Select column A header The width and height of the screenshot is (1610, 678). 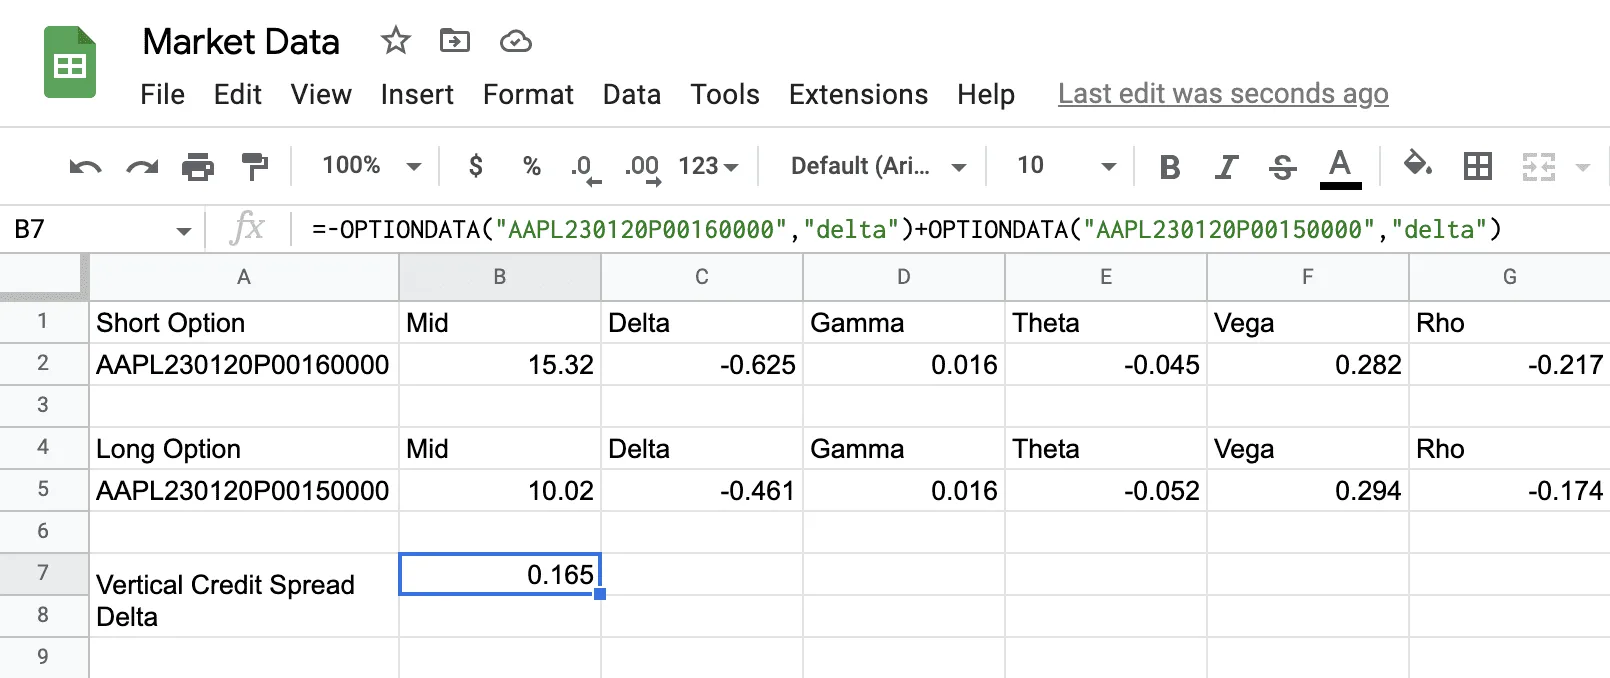point(244,277)
